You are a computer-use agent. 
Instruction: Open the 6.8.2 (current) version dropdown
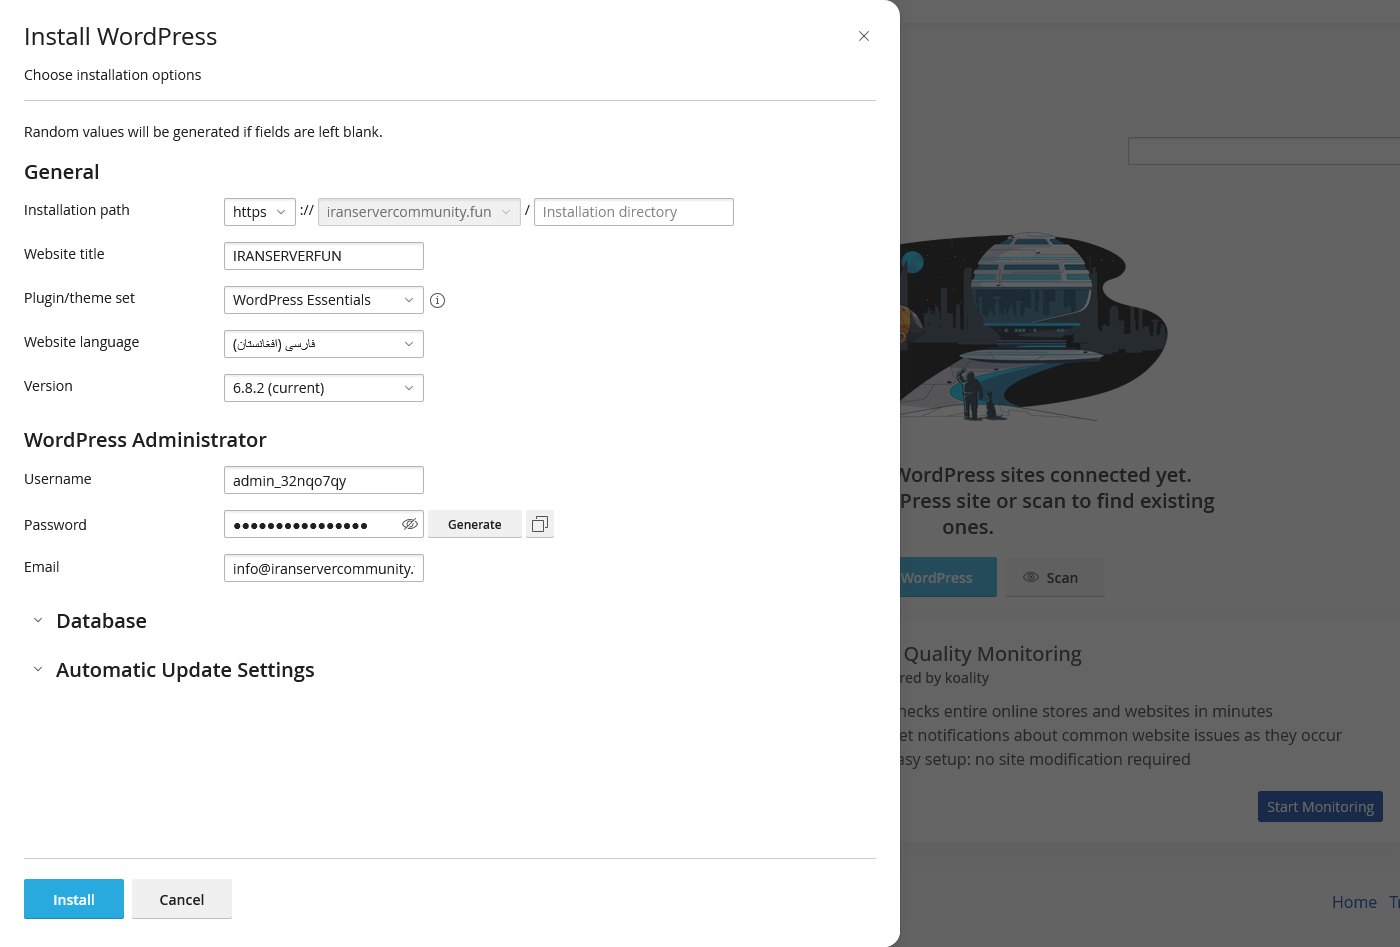pyautogui.click(x=323, y=388)
